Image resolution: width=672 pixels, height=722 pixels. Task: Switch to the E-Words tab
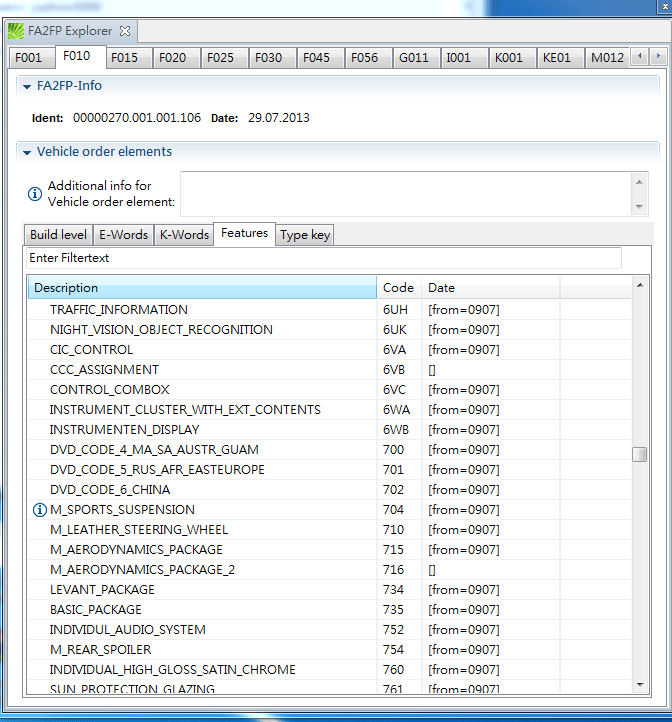click(x=123, y=235)
